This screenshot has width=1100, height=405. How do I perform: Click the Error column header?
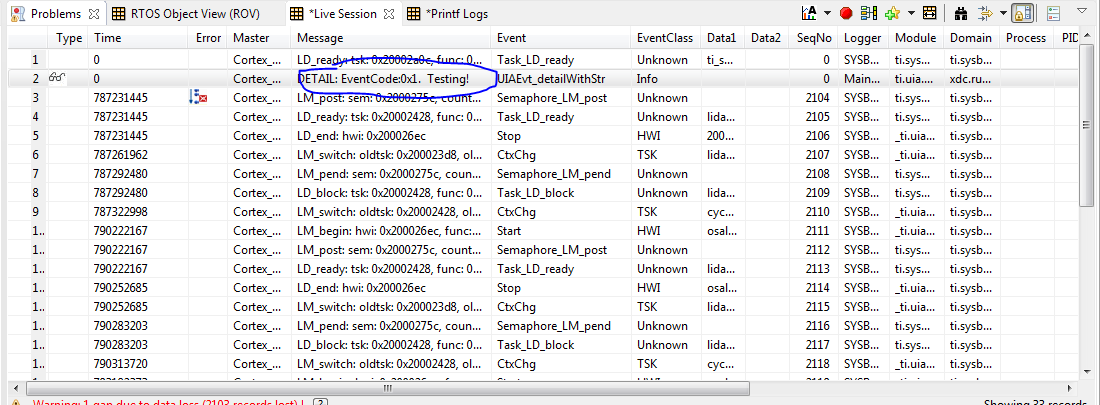tap(208, 38)
